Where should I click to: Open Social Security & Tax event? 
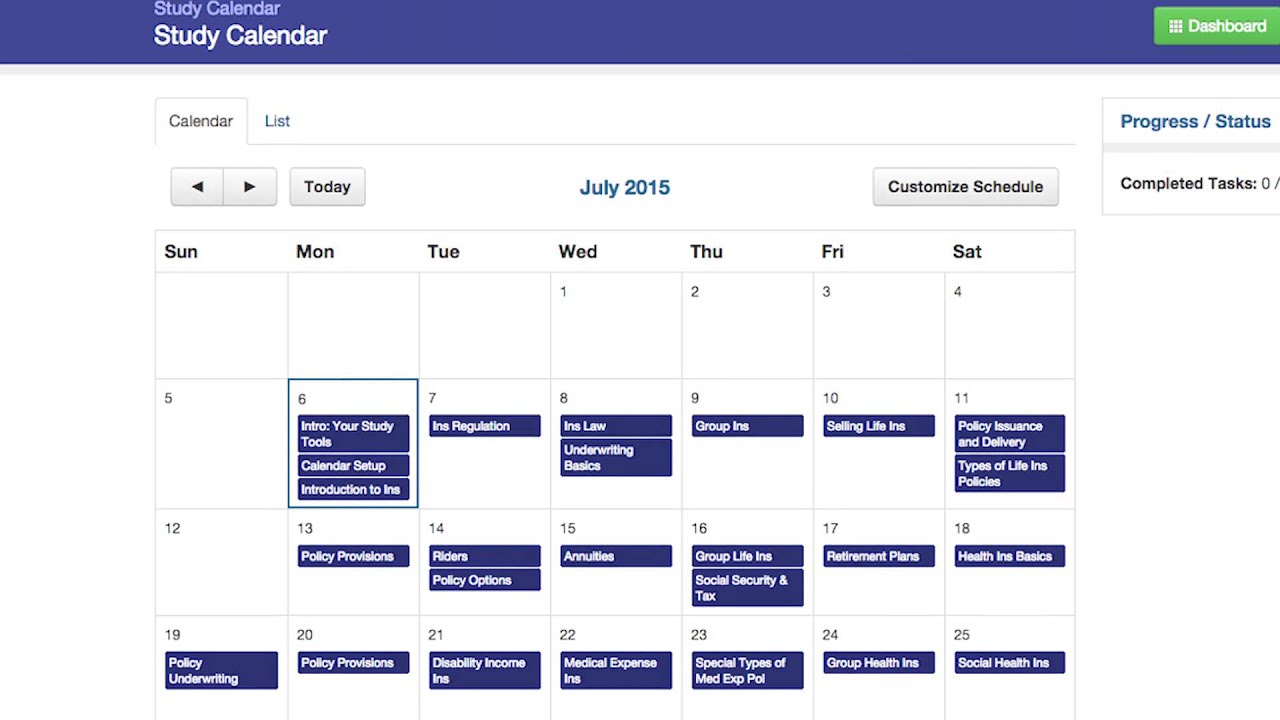(747, 588)
